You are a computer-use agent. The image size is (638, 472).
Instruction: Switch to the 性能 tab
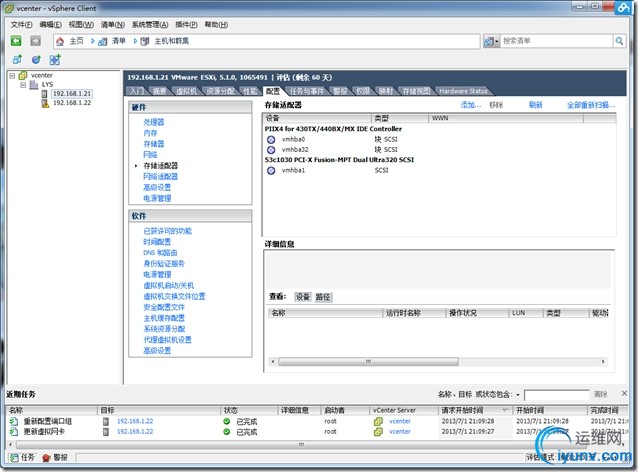[250, 91]
